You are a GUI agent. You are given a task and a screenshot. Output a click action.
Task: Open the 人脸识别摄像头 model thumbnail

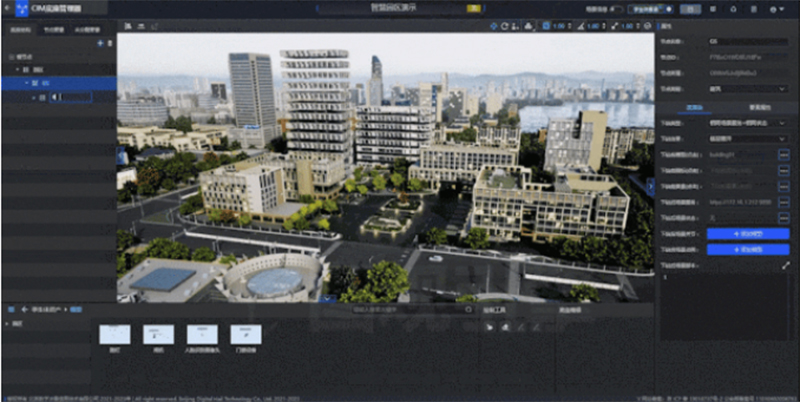202,335
